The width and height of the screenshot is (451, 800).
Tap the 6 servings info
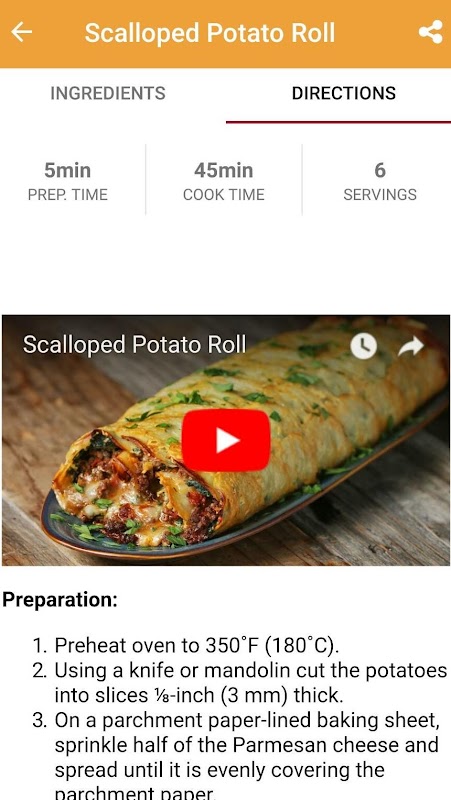(x=380, y=180)
